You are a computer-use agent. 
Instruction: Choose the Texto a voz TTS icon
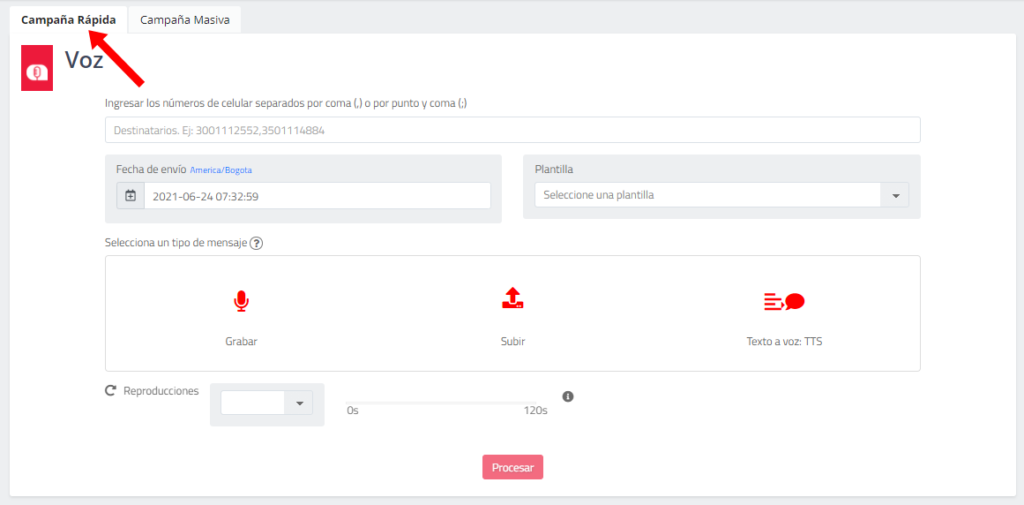784,301
